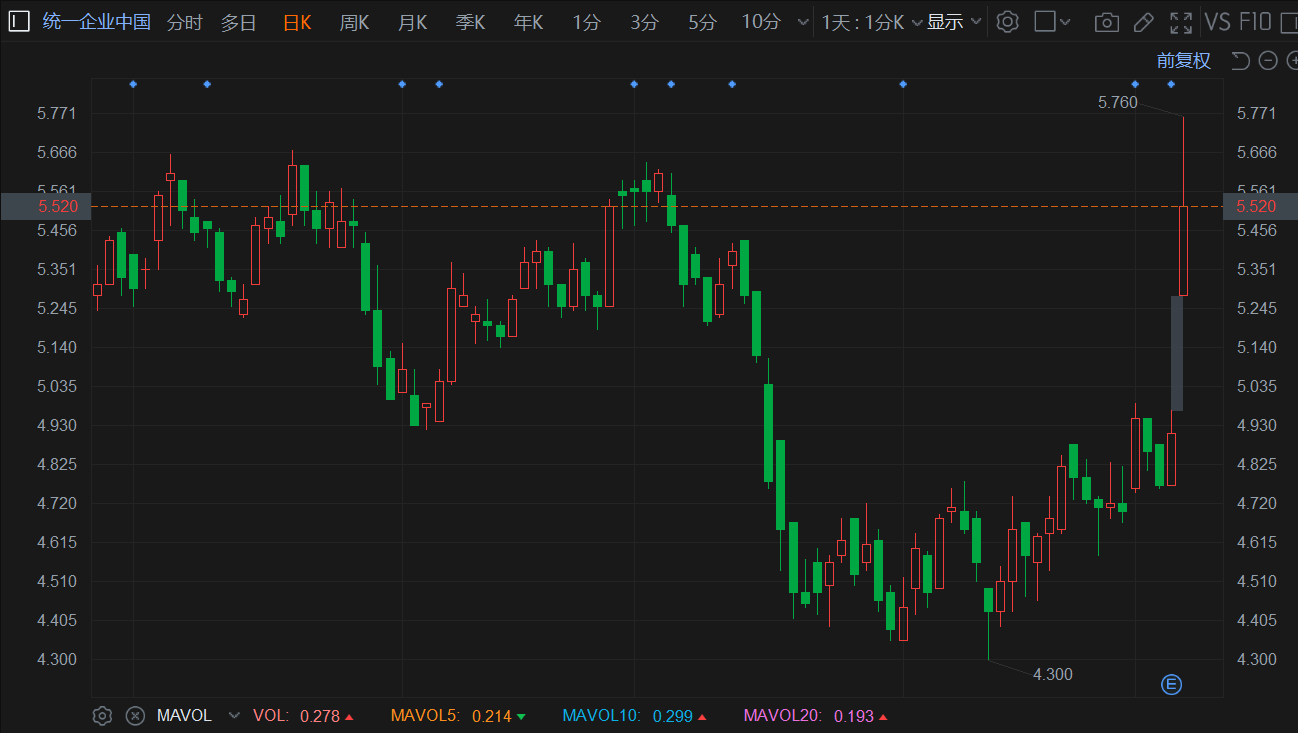The width and height of the screenshot is (1298, 733).
Task: Open chart settings gear in top toolbar
Action: coord(1008,22)
